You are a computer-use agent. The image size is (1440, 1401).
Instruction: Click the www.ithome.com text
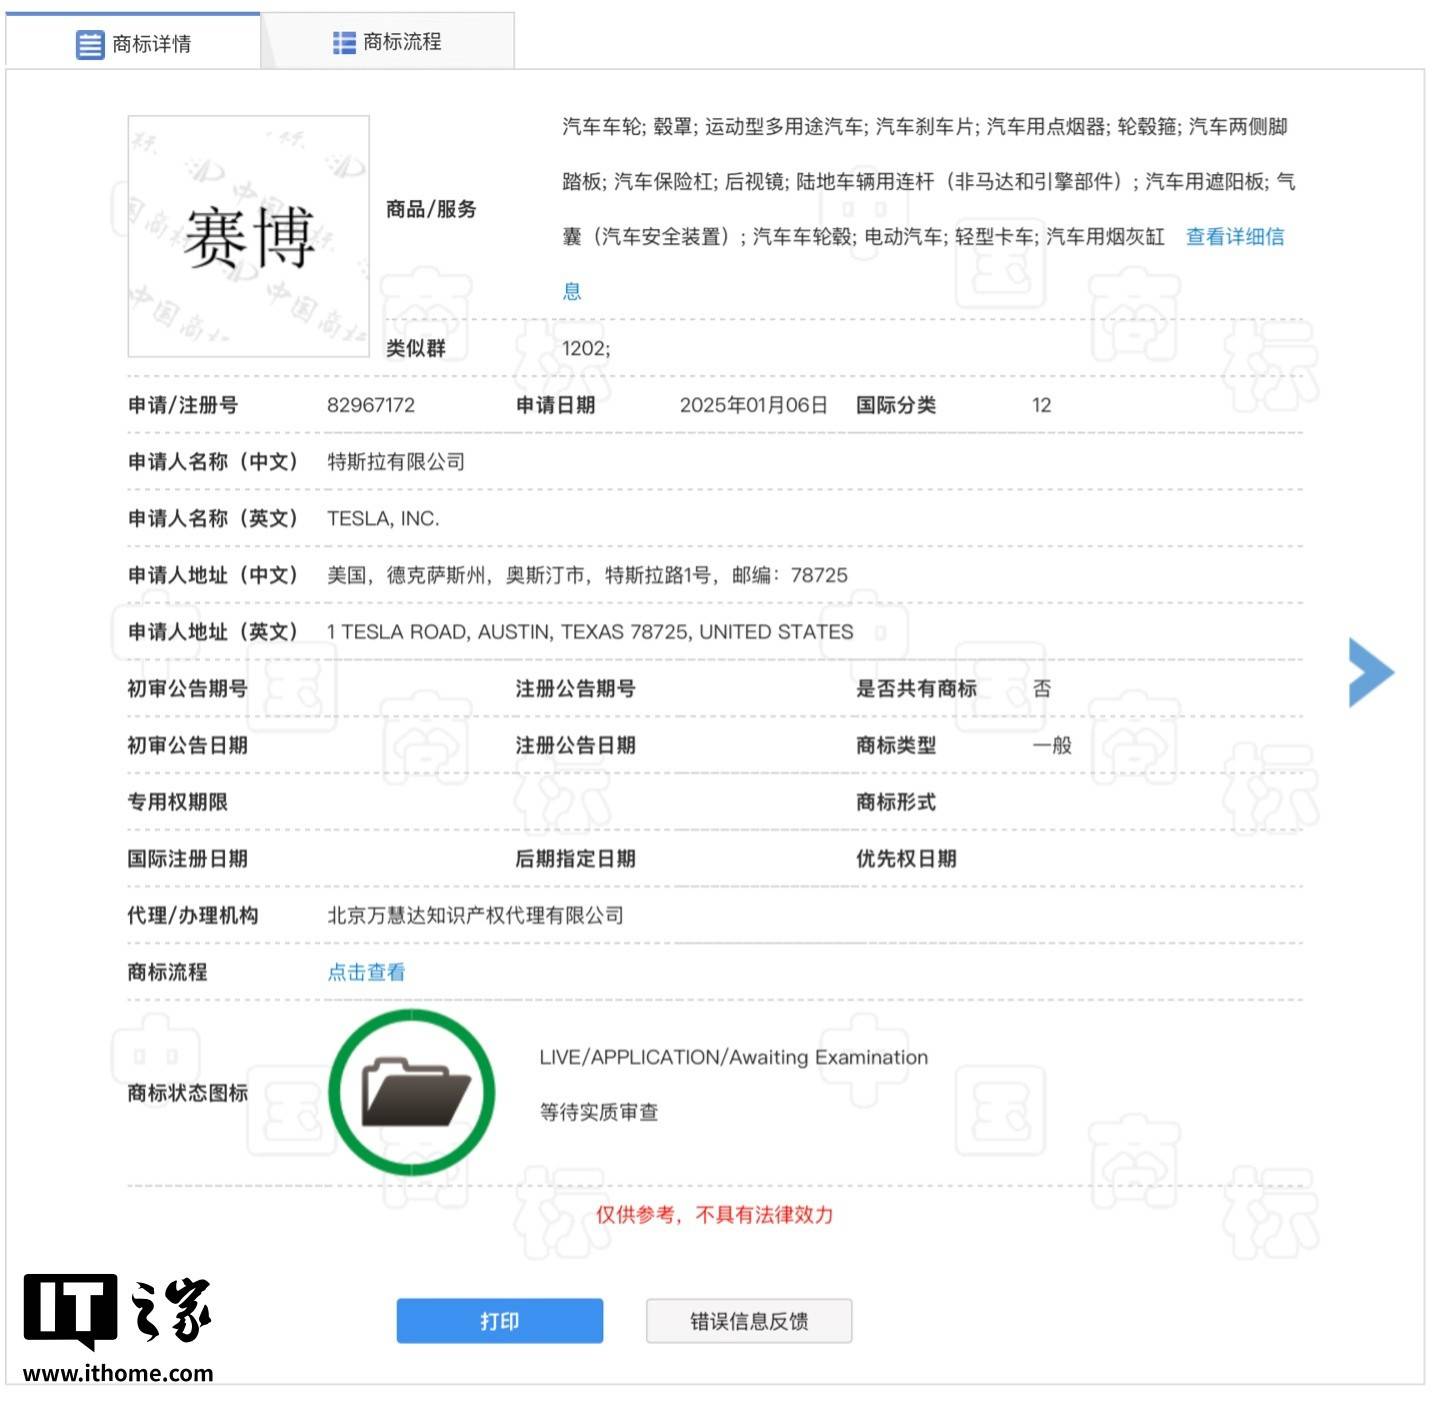(118, 1373)
